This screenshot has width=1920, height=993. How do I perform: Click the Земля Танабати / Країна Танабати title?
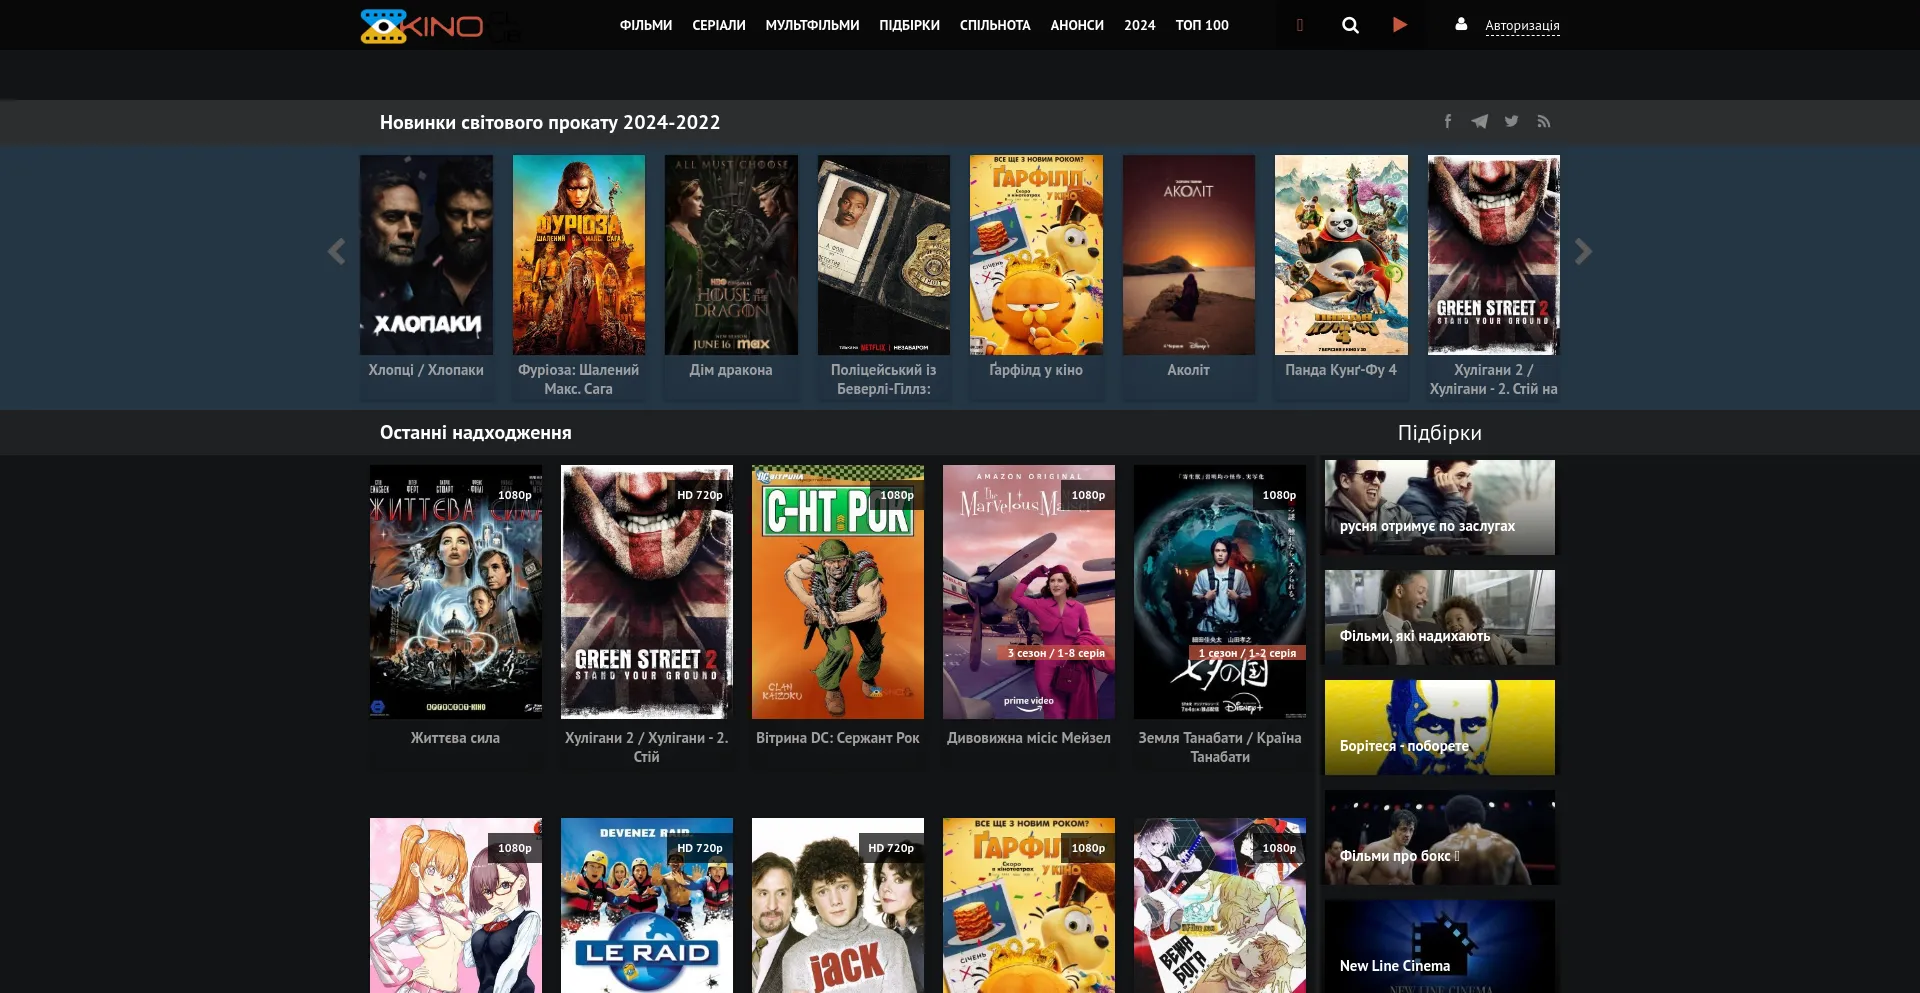pos(1220,747)
